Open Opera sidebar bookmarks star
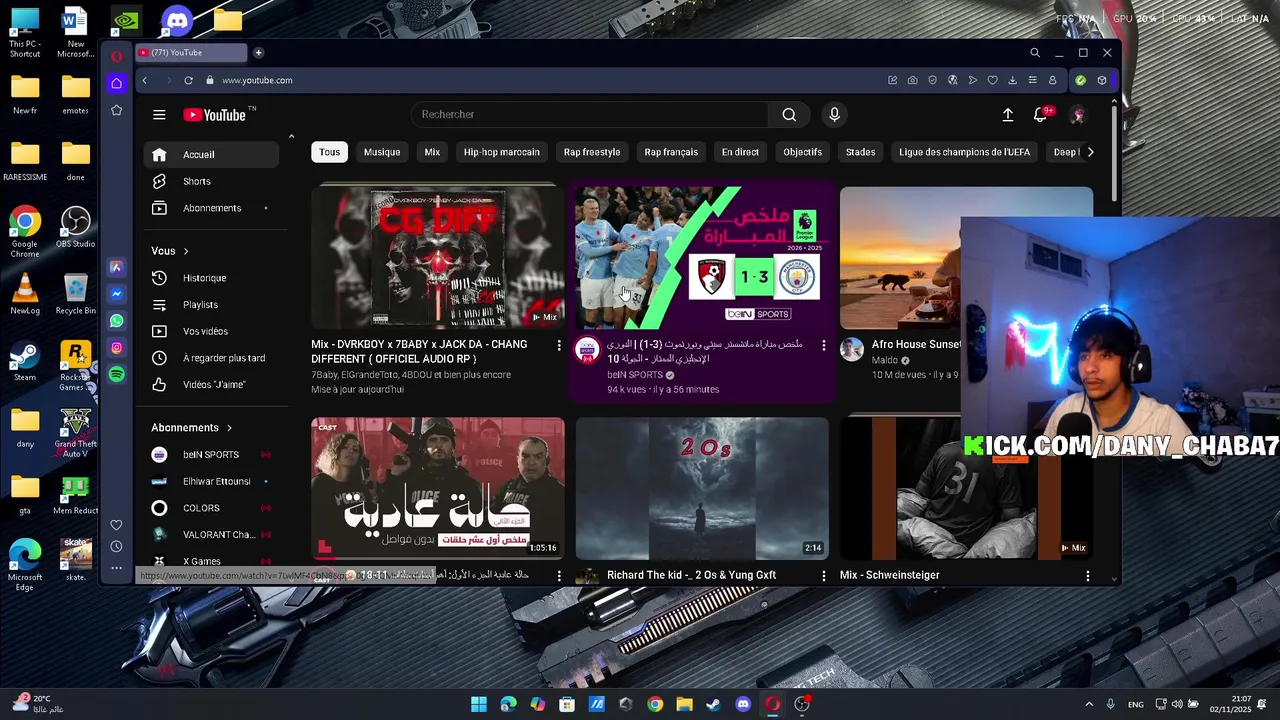The width and height of the screenshot is (1280, 720). [117, 110]
